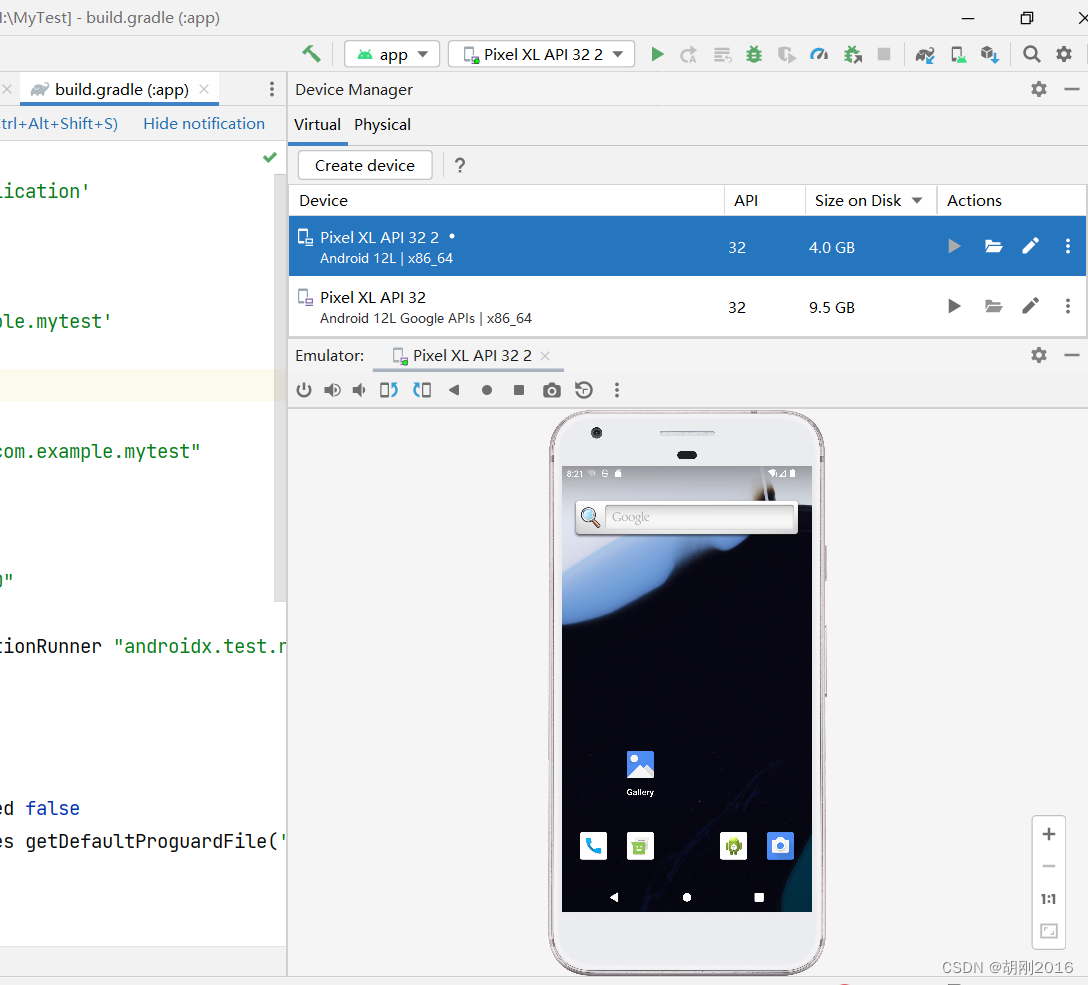Viewport: 1088px width, 985px height.
Task: Set emulator zoom to 1:1 actual size
Action: [1048, 899]
